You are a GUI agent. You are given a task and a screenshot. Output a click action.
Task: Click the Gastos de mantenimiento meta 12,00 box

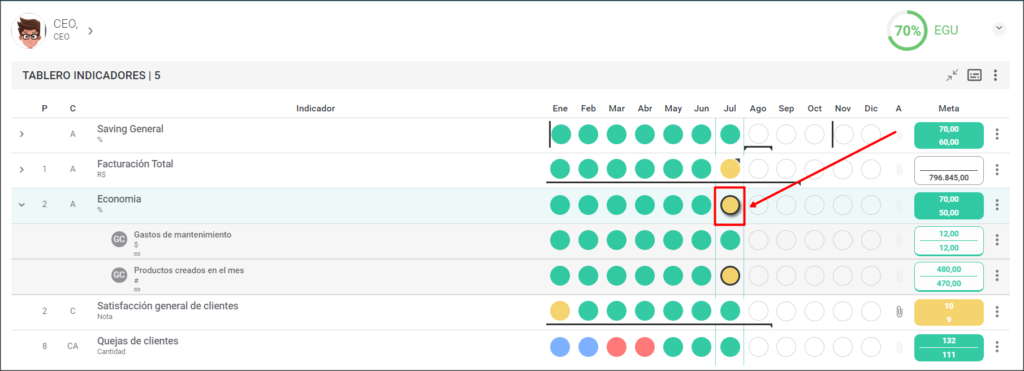tap(949, 241)
